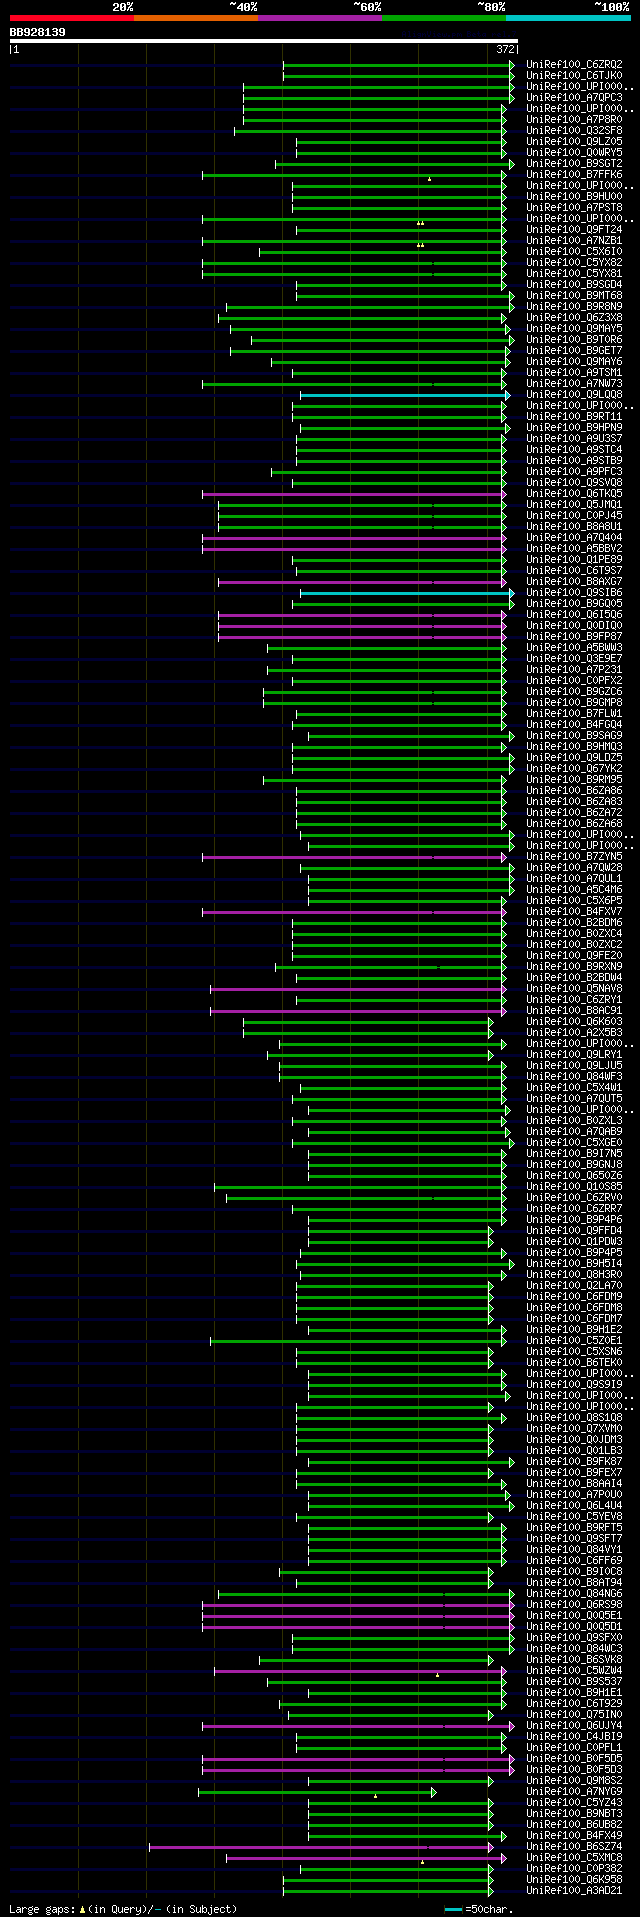Image resolution: width=640 pixels, height=1917 pixels.
Task: Click UniRef100_Q0WRY5 label
Action: click(x=574, y=153)
